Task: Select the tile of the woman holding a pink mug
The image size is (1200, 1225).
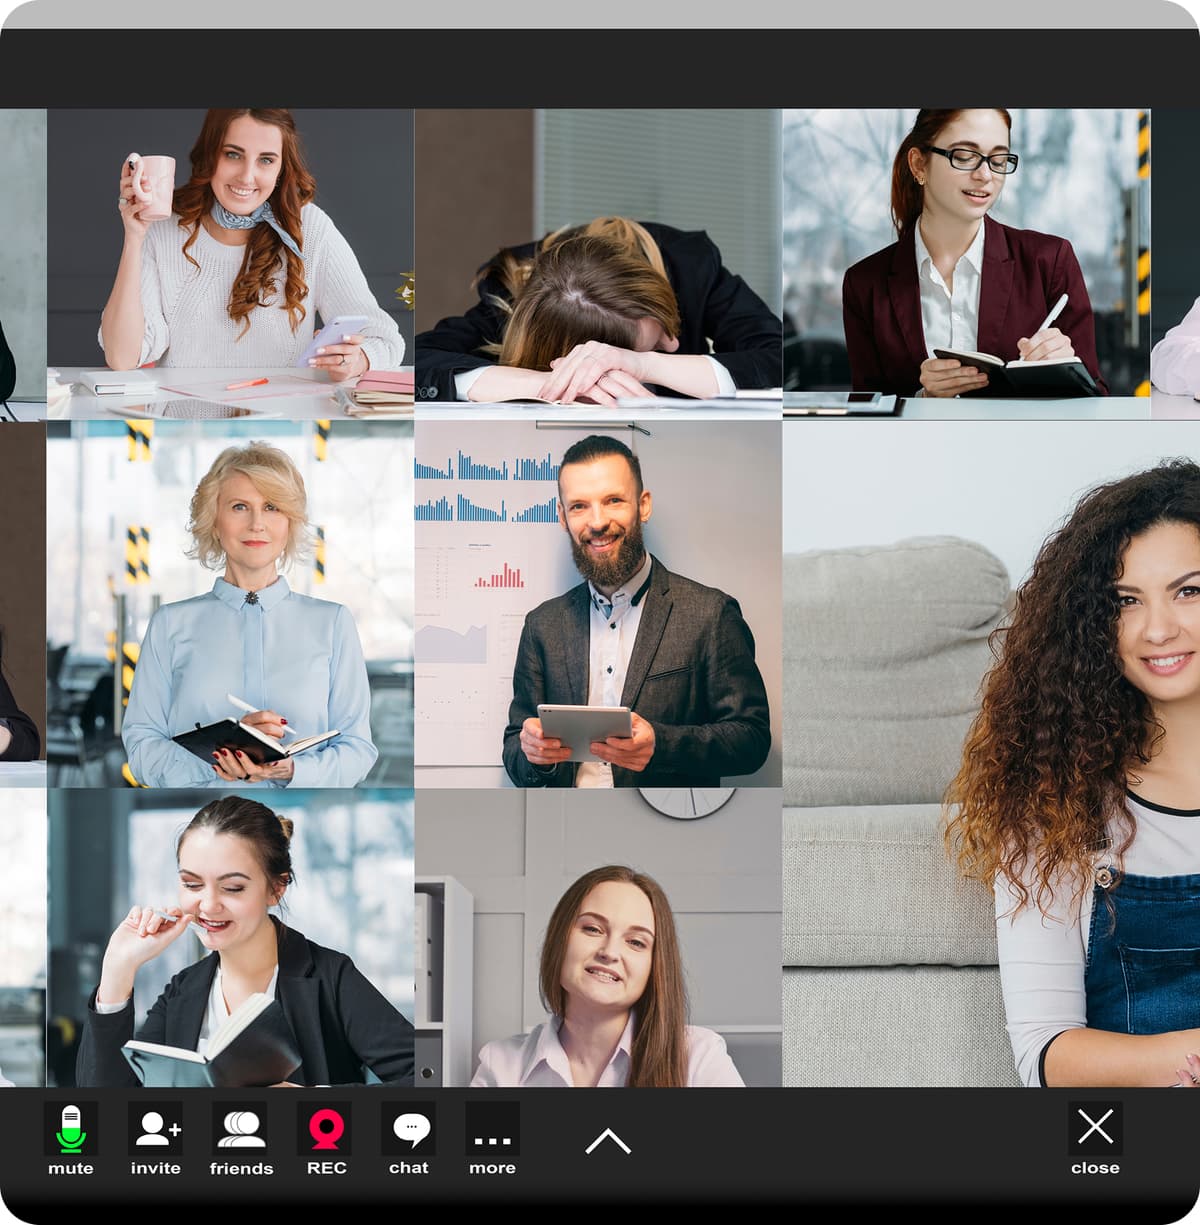Action: pyautogui.click(x=225, y=260)
